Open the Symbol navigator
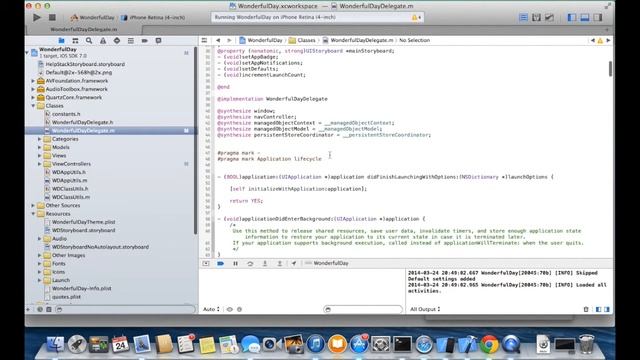Image resolution: width=640 pixels, height=360 pixels. (75, 41)
